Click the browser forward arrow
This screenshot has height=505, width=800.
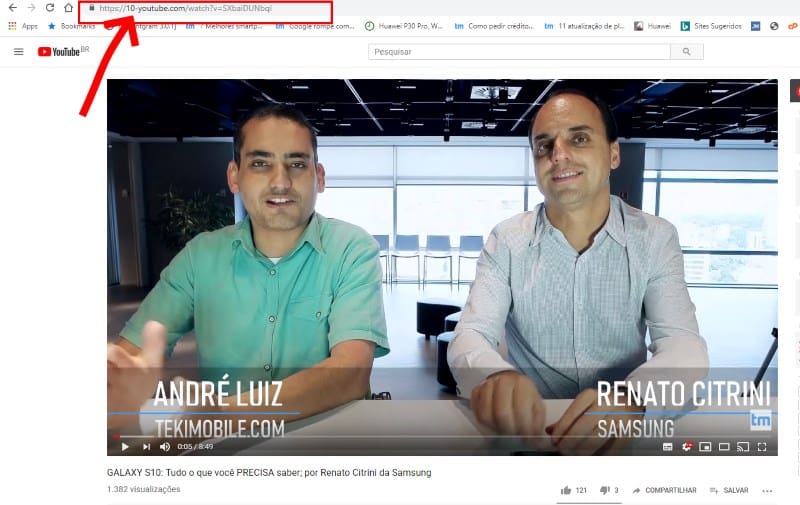(31, 8)
